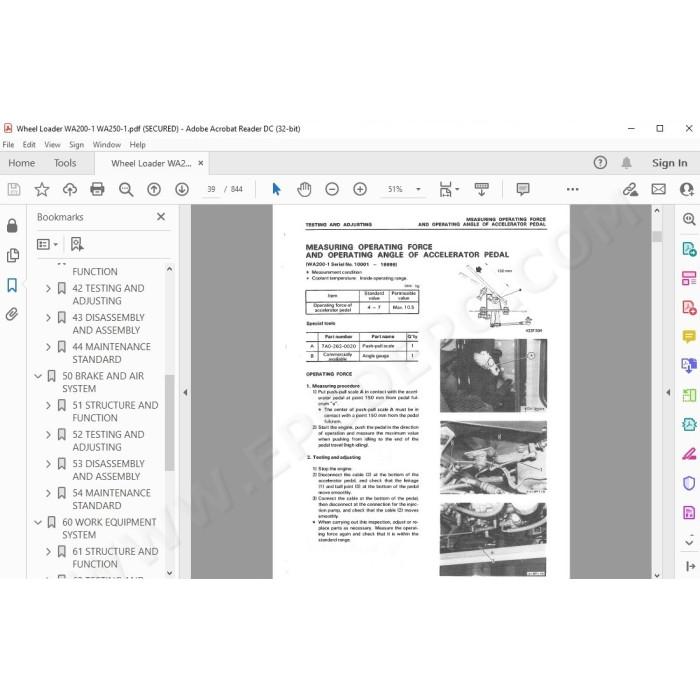Click the Save file icon

tap(14, 189)
